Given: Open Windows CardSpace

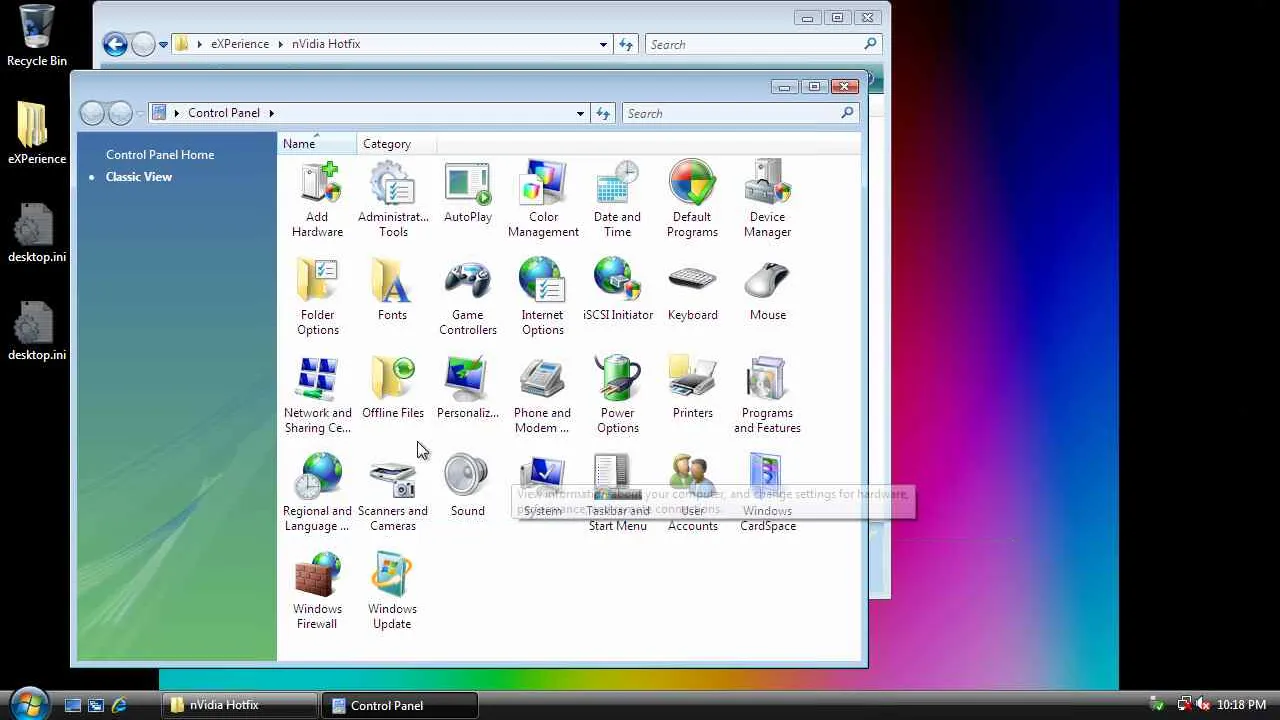Looking at the screenshot, I should coord(768,494).
